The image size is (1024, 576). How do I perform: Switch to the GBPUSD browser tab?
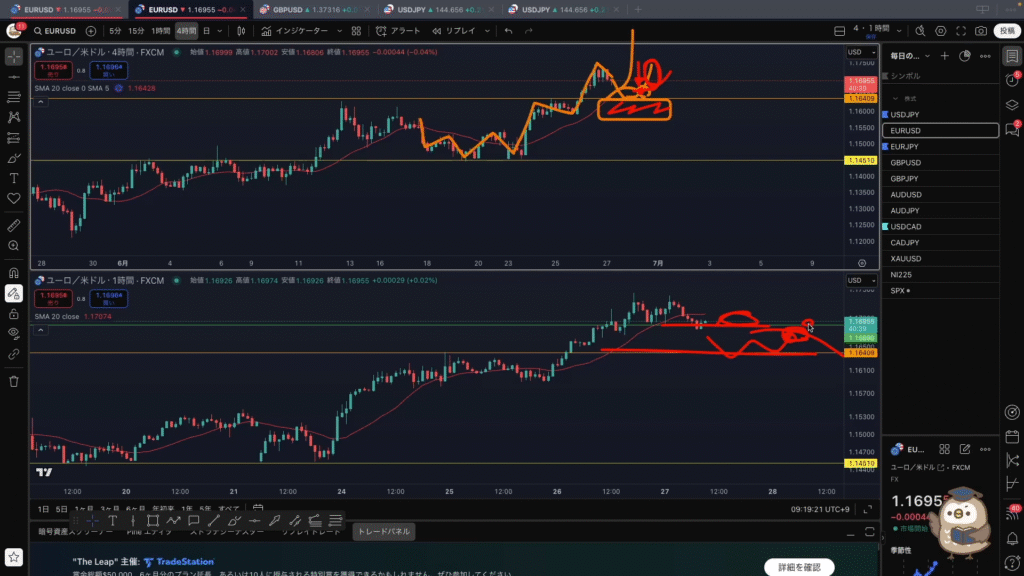pyautogui.click(x=315, y=10)
